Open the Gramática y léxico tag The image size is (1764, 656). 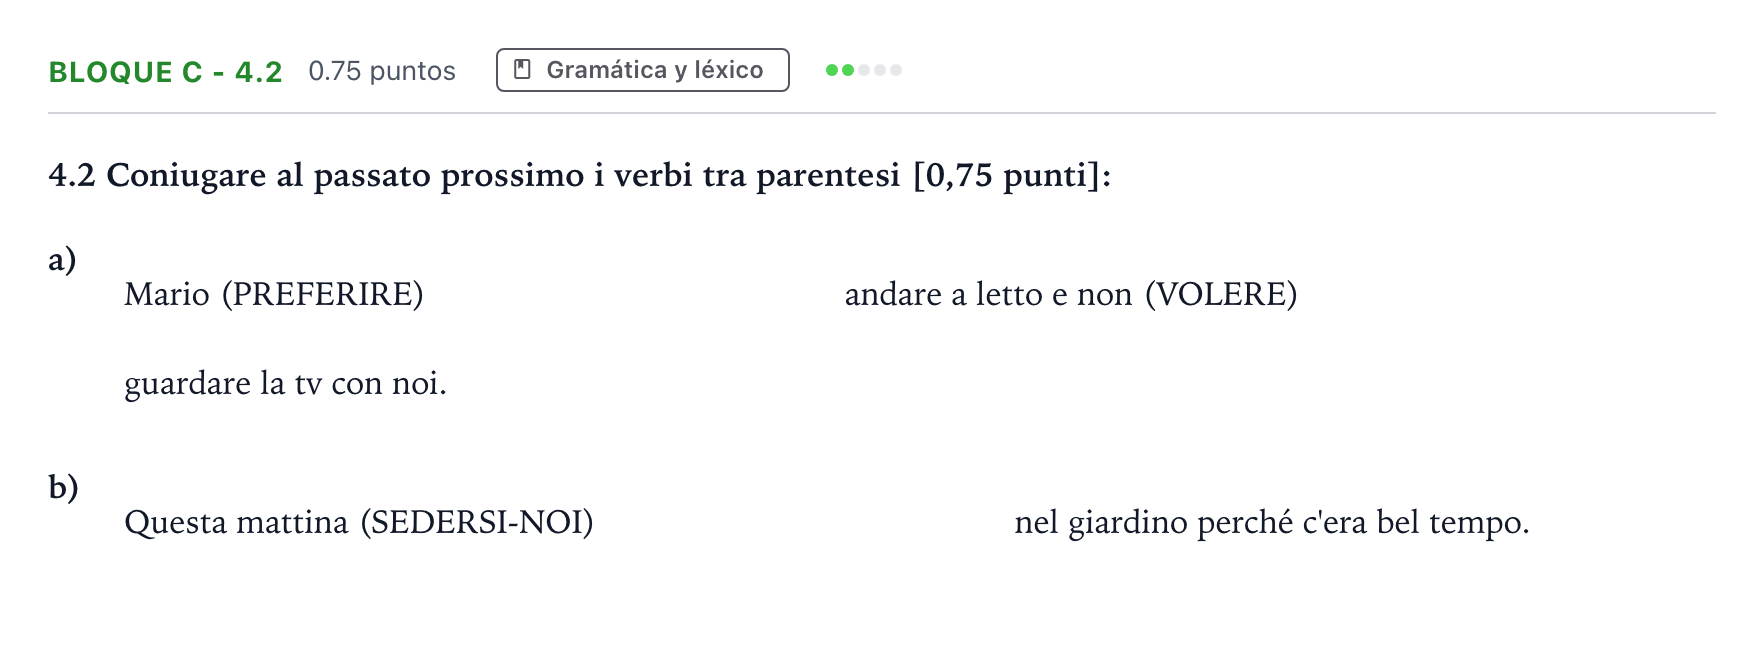tap(643, 70)
